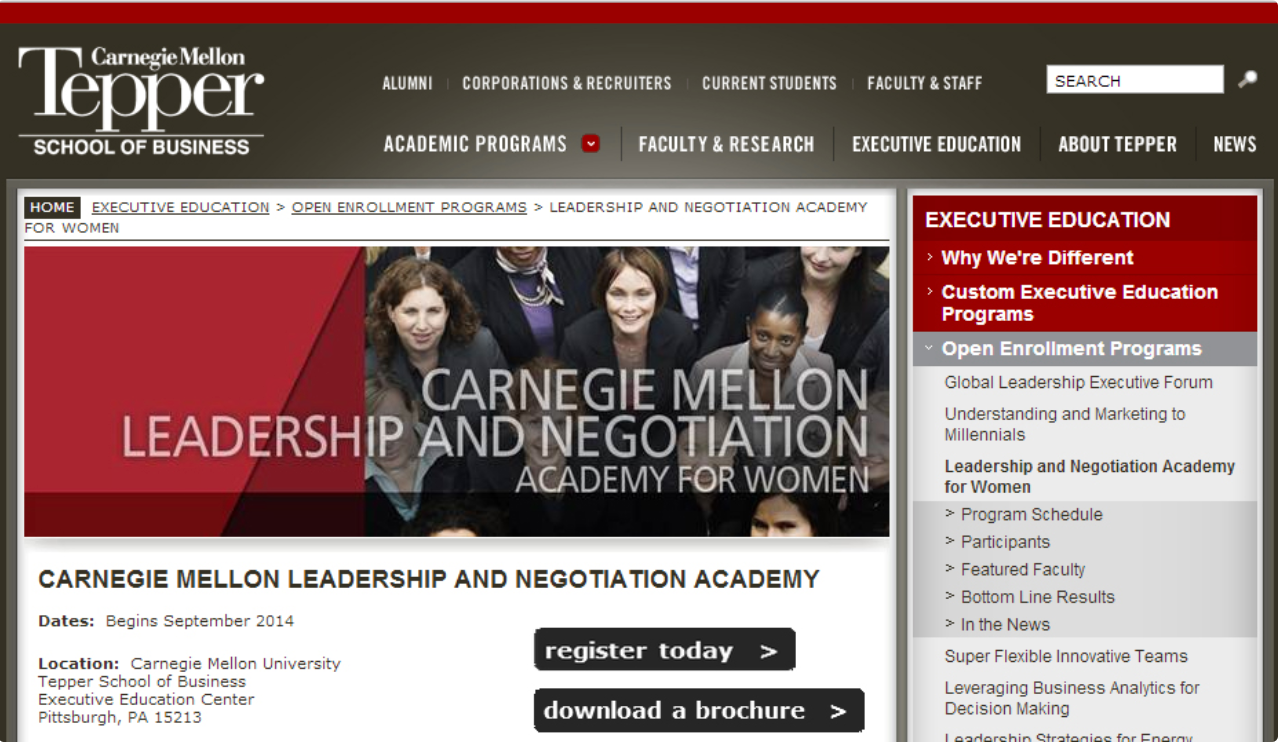Open Bottom Line Results sidebar link
The image size is (1278, 742).
point(1037,597)
